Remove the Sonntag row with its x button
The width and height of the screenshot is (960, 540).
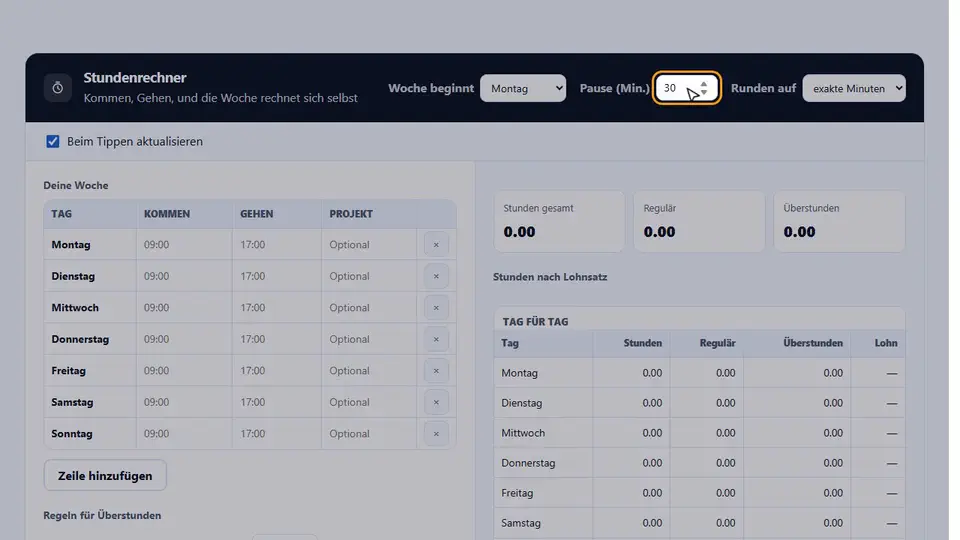pyautogui.click(x=436, y=434)
